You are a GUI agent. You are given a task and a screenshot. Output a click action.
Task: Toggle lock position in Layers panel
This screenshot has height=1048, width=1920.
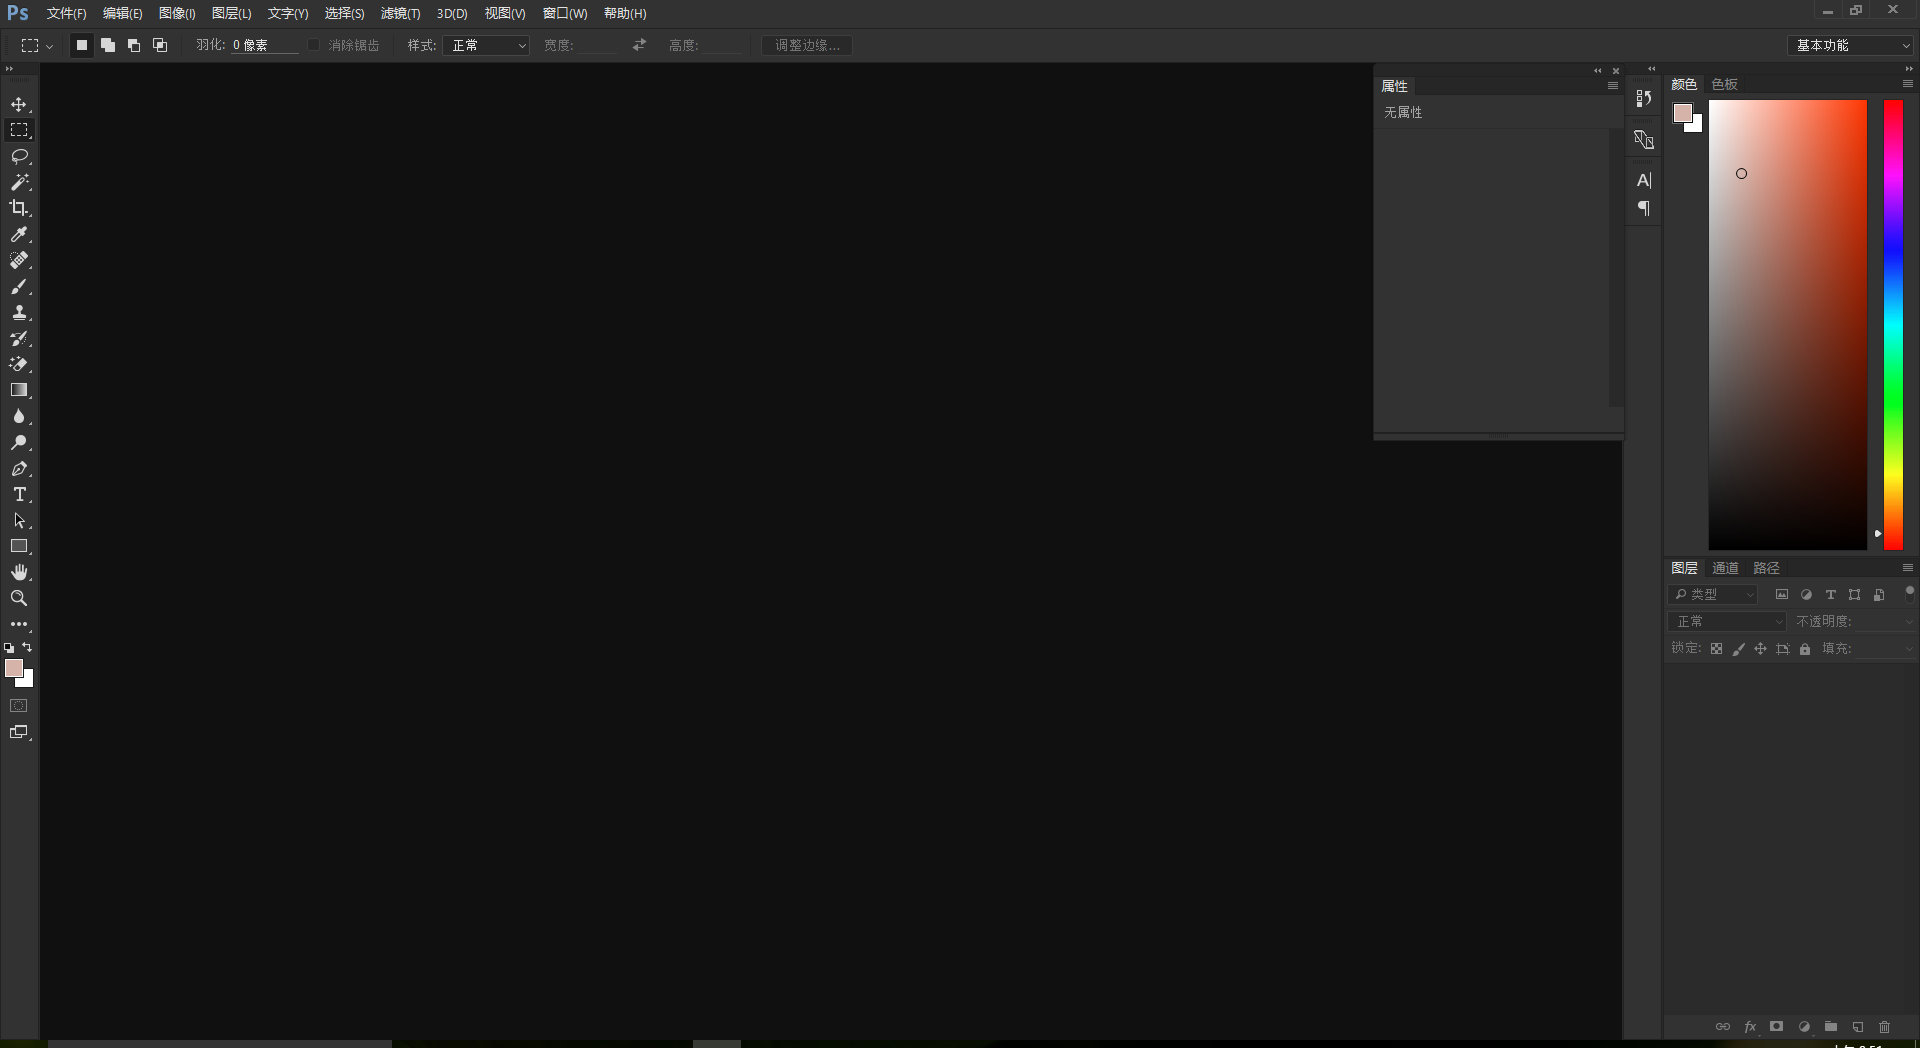[x=1761, y=649]
